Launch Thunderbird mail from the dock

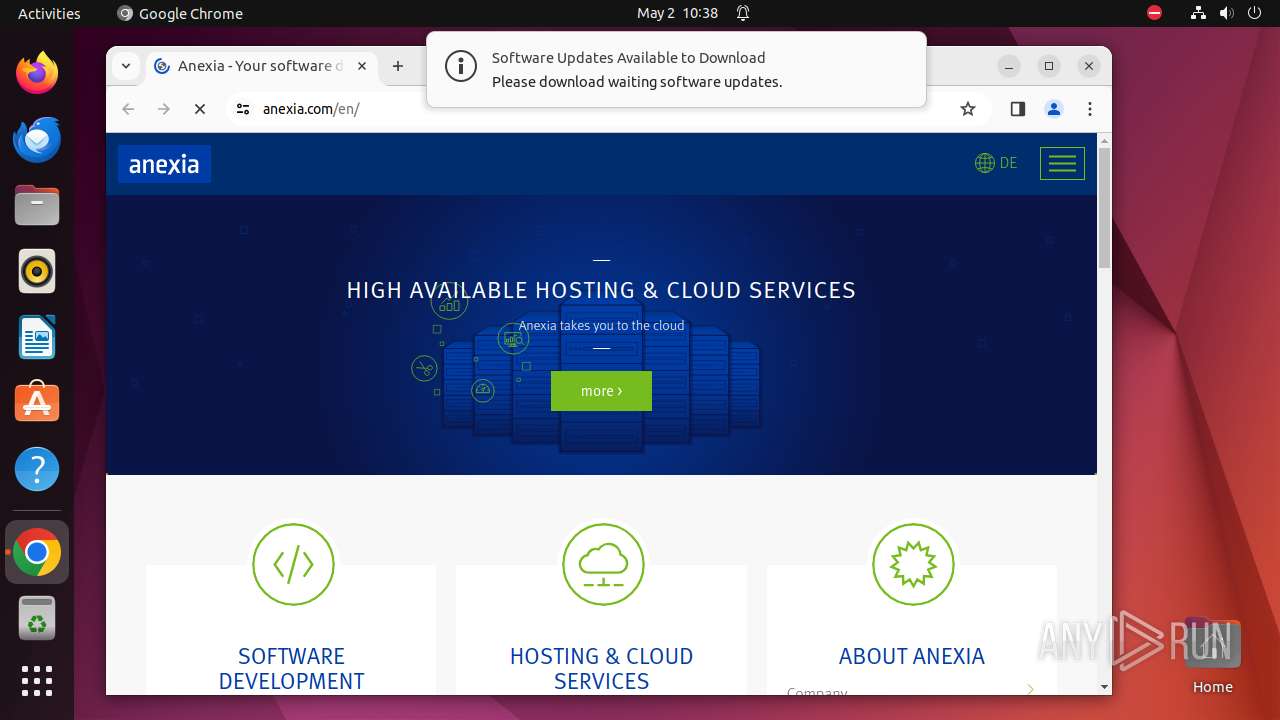[37, 139]
